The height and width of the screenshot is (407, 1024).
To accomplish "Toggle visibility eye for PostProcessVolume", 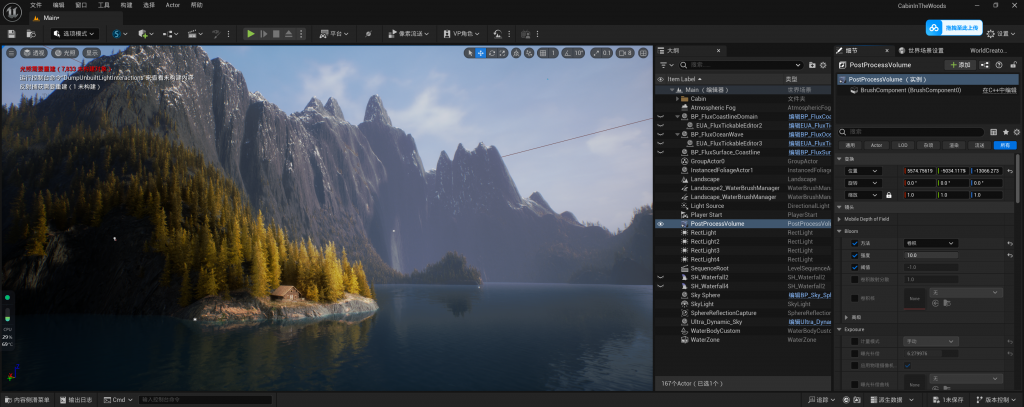I will tap(660, 224).
